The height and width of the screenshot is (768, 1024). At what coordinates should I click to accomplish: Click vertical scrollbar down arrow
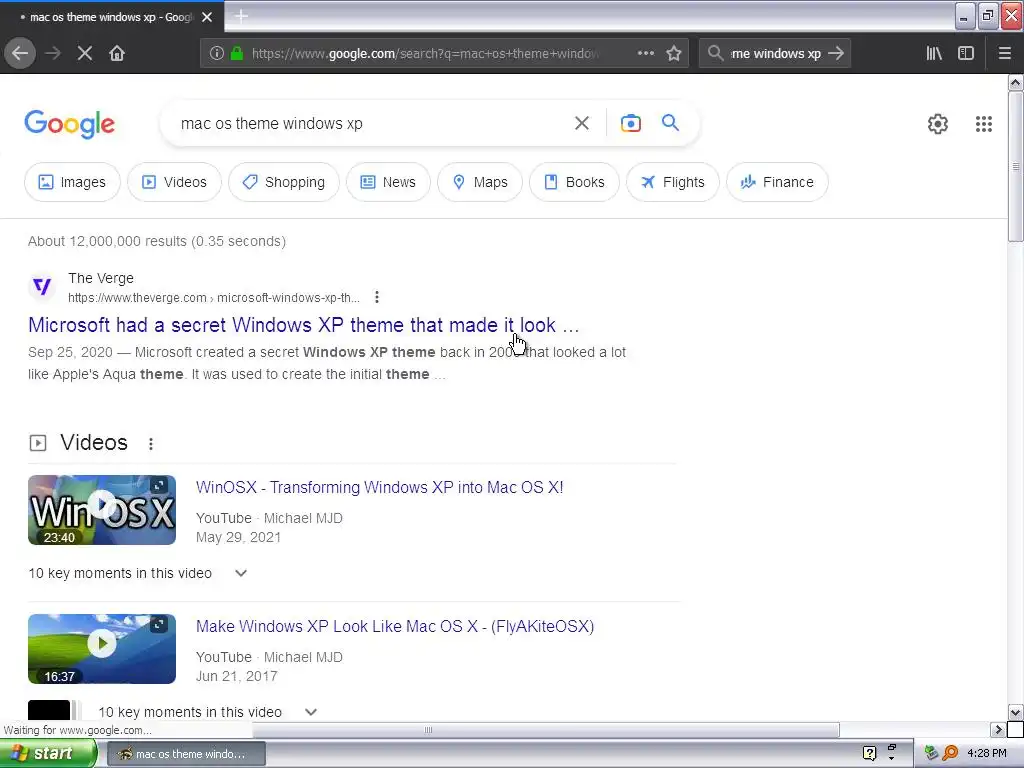tap(1016, 712)
